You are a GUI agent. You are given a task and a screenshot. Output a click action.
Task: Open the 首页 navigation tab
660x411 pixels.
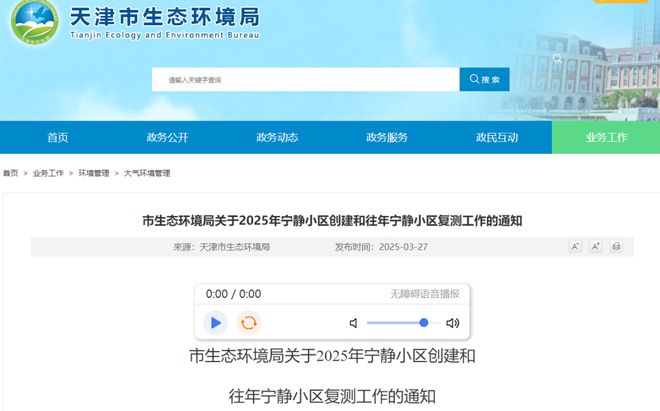point(58,137)
